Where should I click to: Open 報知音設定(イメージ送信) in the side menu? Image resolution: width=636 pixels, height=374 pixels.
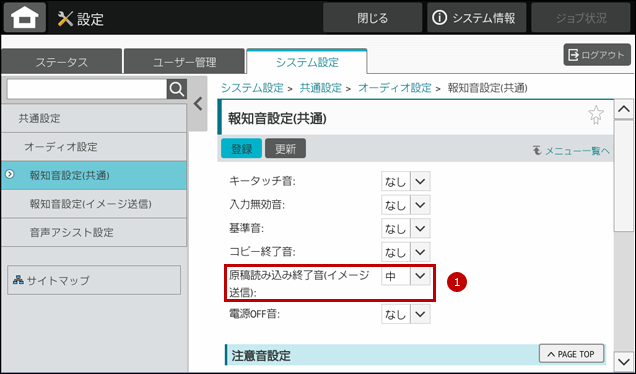tap(94, 204)
